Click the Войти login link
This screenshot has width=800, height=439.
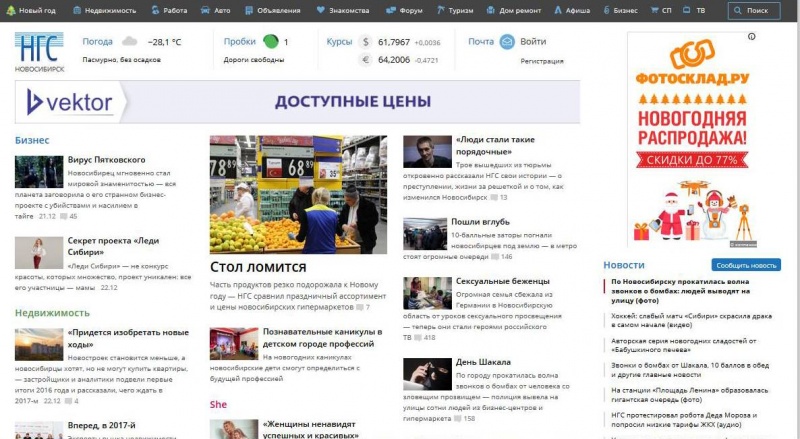(x=533, y=42)
